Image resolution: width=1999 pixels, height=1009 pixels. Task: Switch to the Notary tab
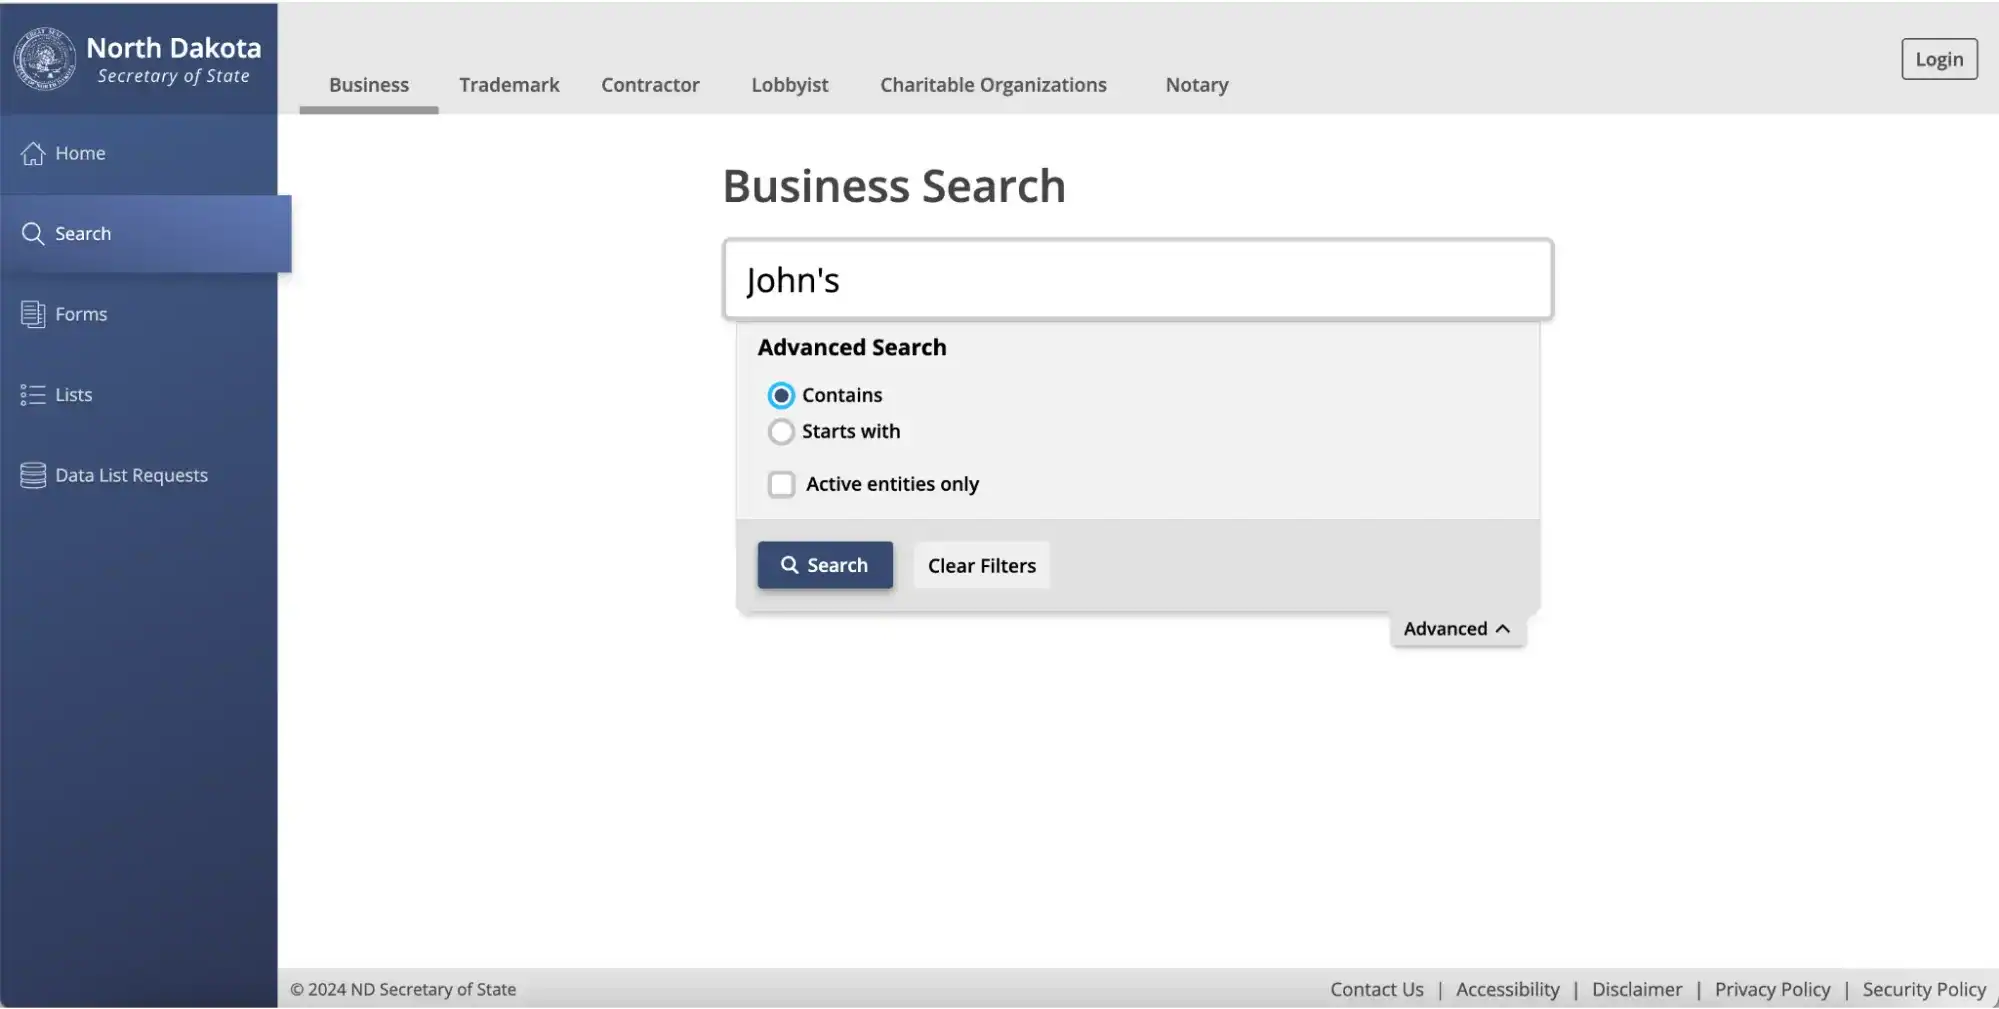(1196, 85)
